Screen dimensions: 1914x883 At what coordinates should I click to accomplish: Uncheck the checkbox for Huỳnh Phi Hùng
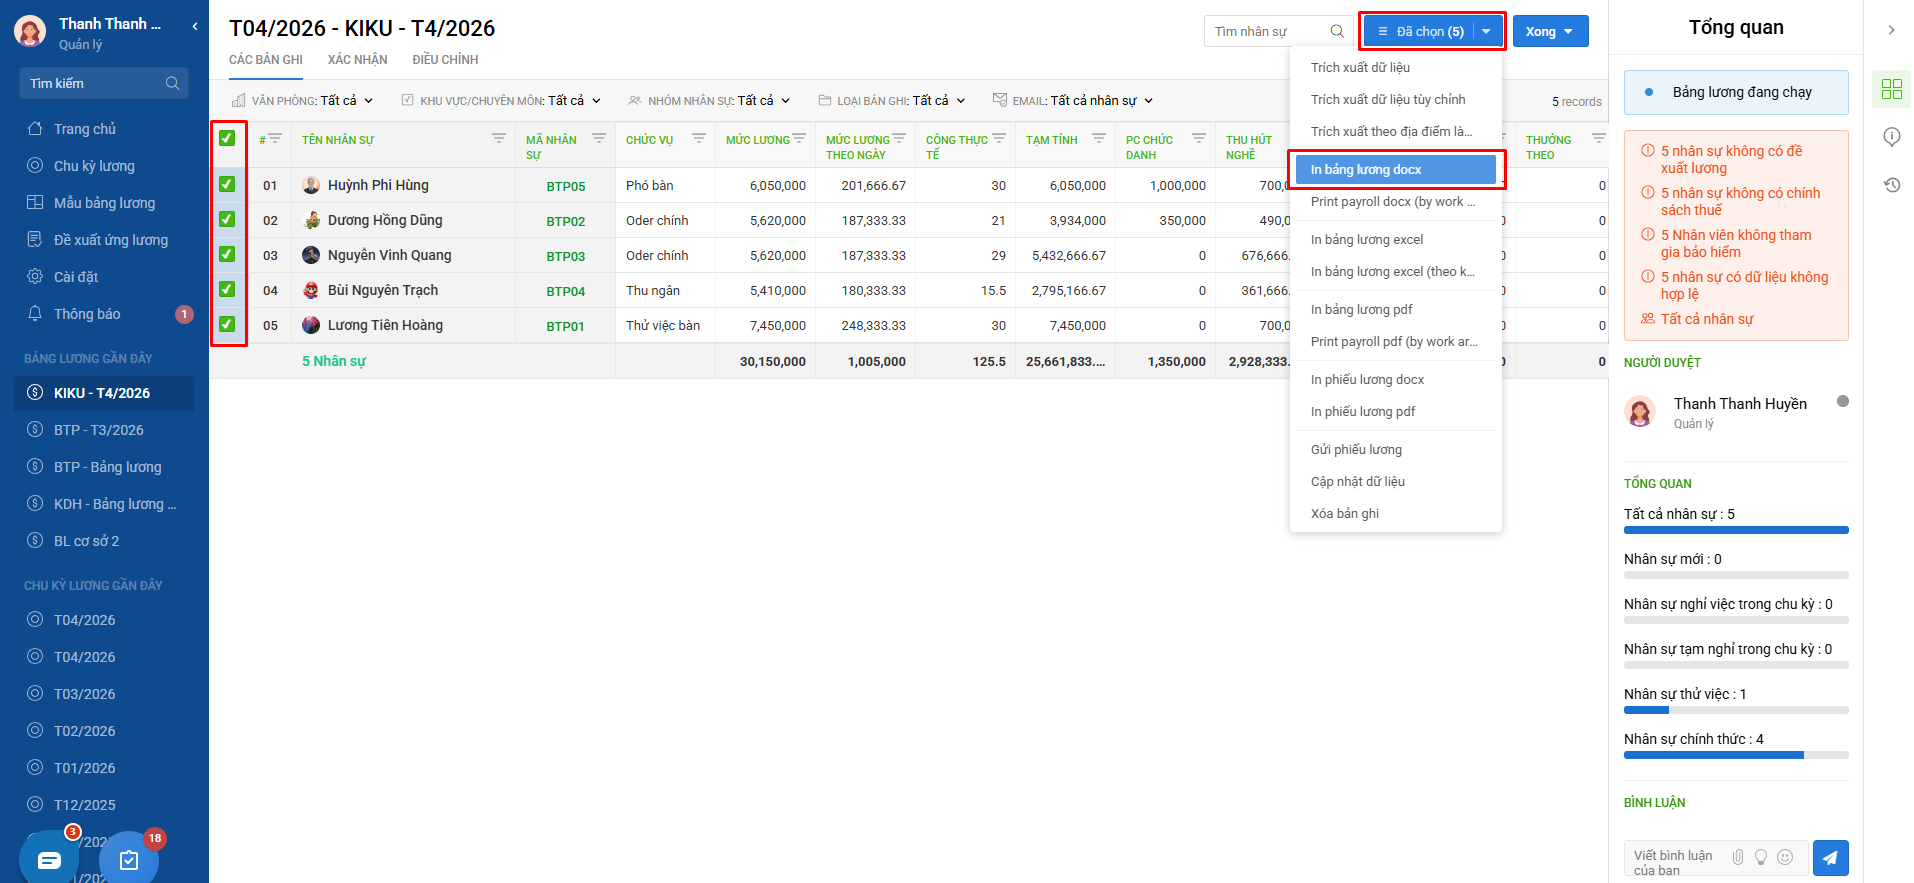point(227,184)
